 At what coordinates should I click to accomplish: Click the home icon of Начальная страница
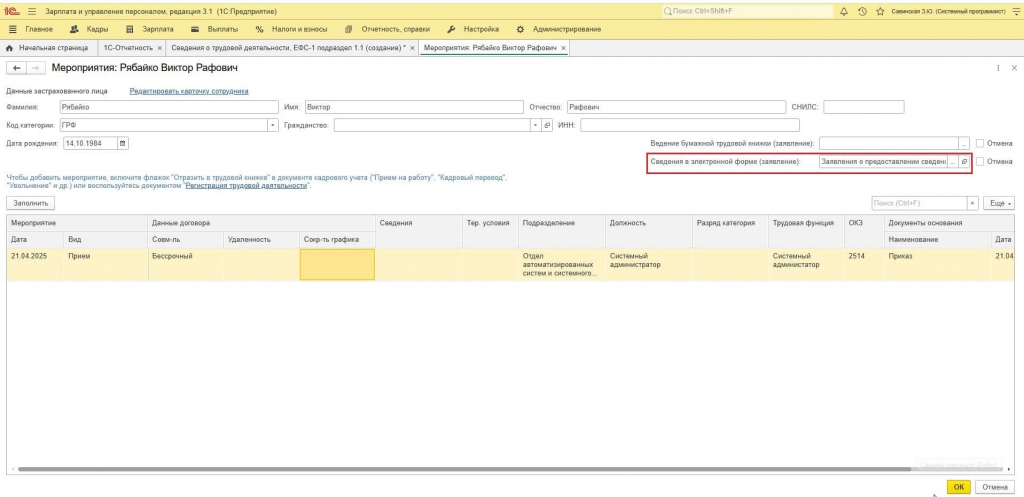point(9,48)
